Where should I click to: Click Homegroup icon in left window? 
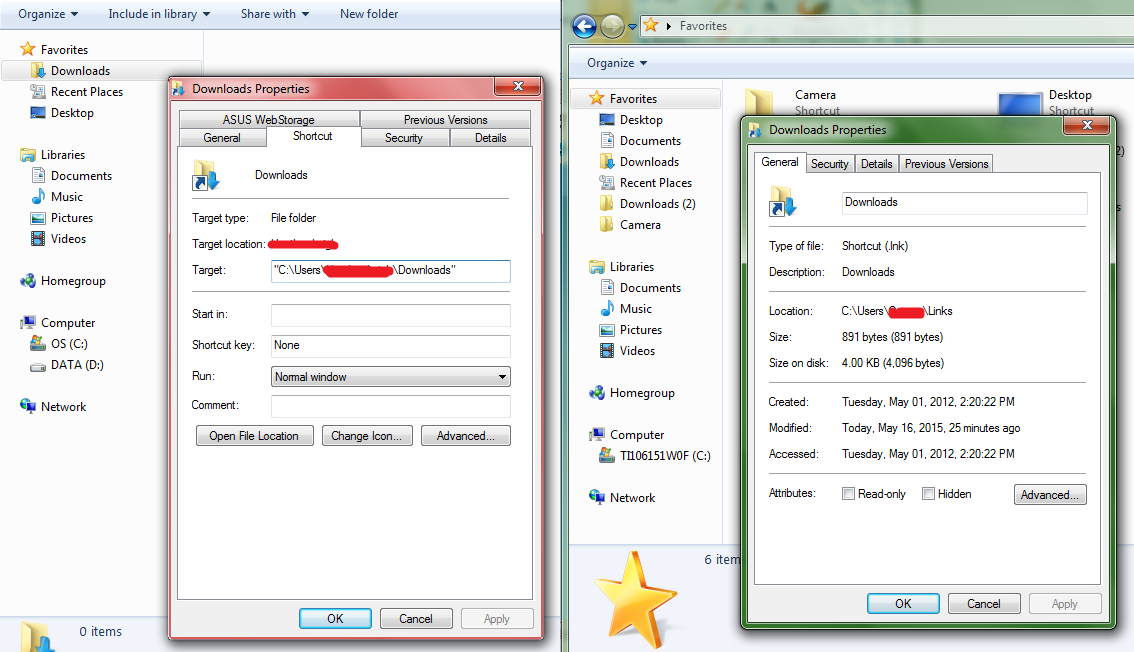[x=27, y=280]
